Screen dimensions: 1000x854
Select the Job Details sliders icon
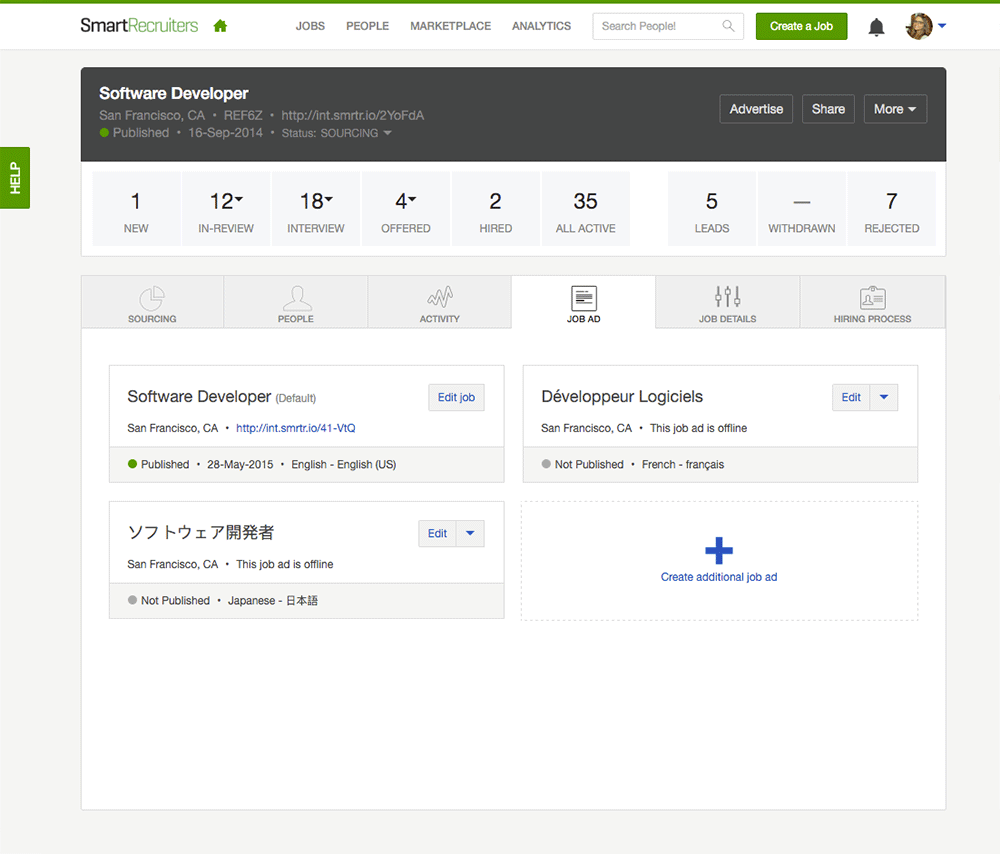pyautogui.click(x=727, y=297)
